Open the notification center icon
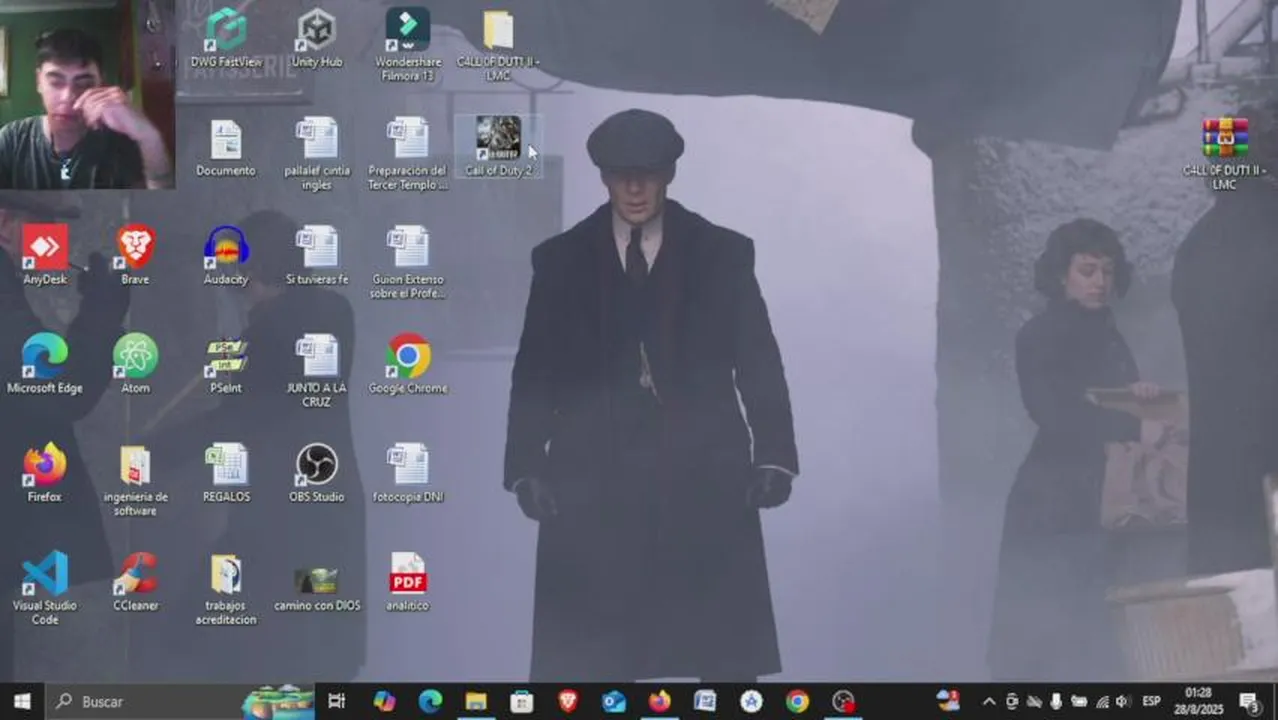This screenshot has height=720, width=1278. click(x=1249, y=702)
